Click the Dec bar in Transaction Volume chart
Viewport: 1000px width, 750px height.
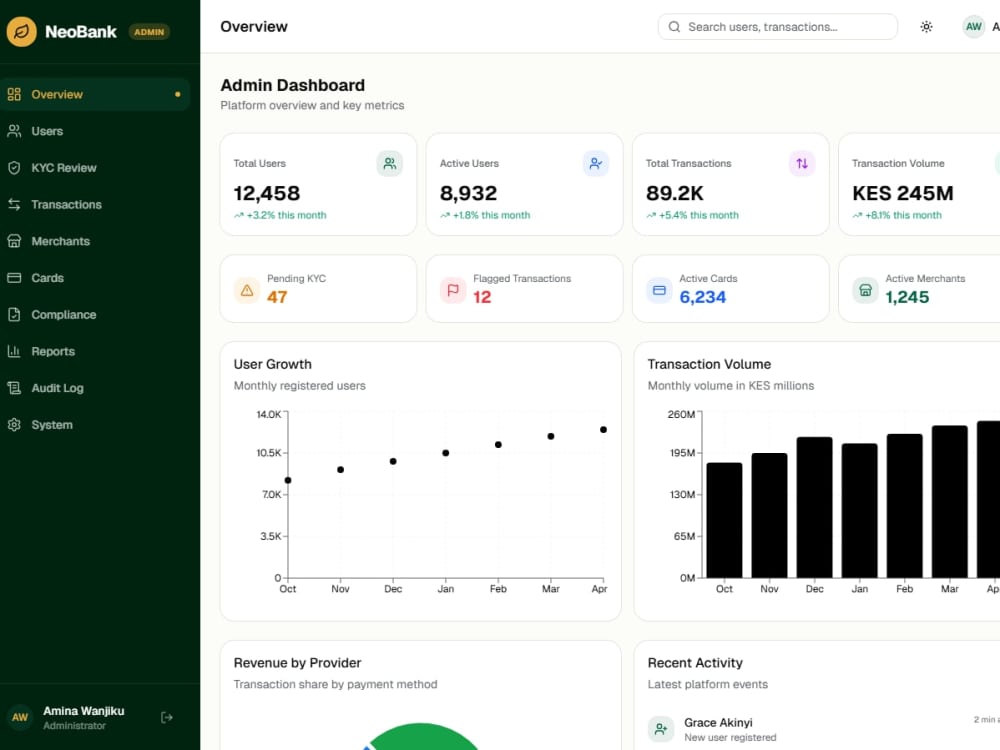point(814,507)
